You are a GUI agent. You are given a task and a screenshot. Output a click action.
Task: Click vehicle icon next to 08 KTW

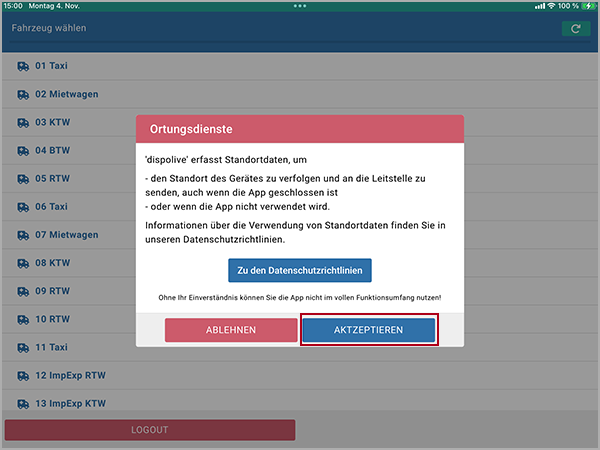[23, 263]
